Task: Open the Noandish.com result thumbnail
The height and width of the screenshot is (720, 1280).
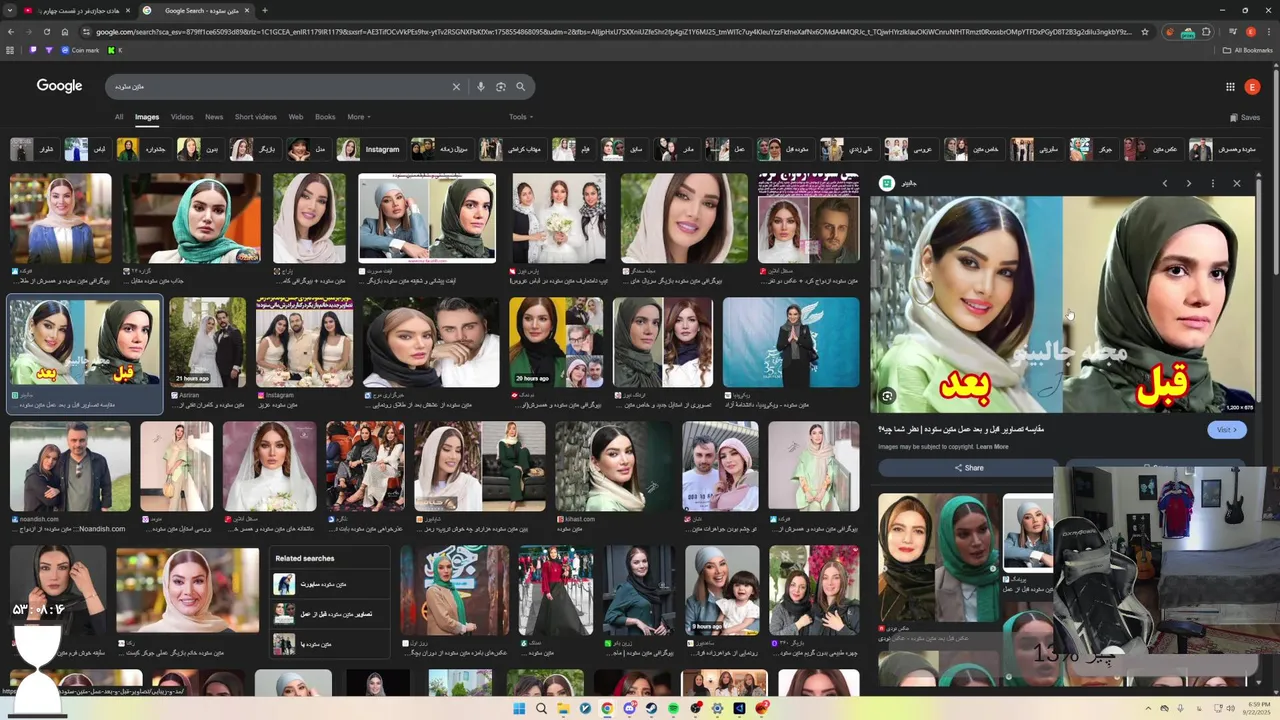Action: pos(70,467)
